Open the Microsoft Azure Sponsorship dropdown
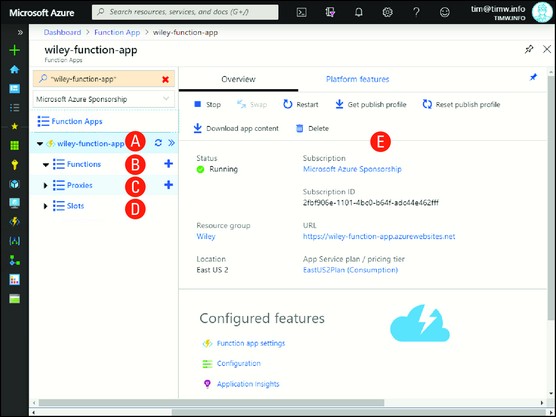Image resolution: width=556 pixels, height=417 pixels. pos(104,99)
